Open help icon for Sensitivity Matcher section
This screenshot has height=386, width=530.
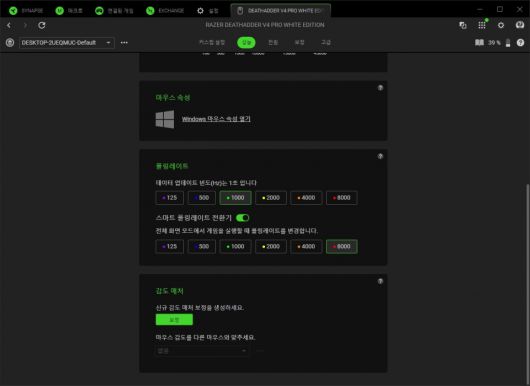(380, 281)
